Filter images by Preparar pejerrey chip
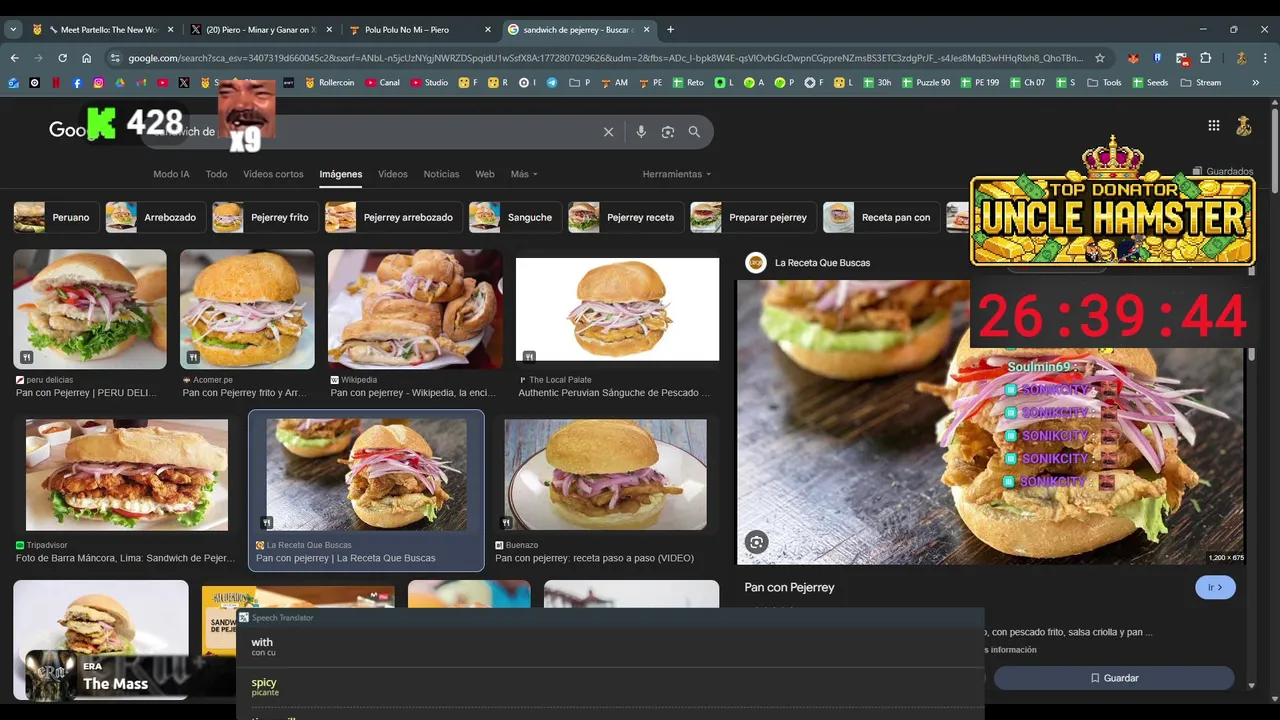 pyautogui.click(x=753, y=217)
